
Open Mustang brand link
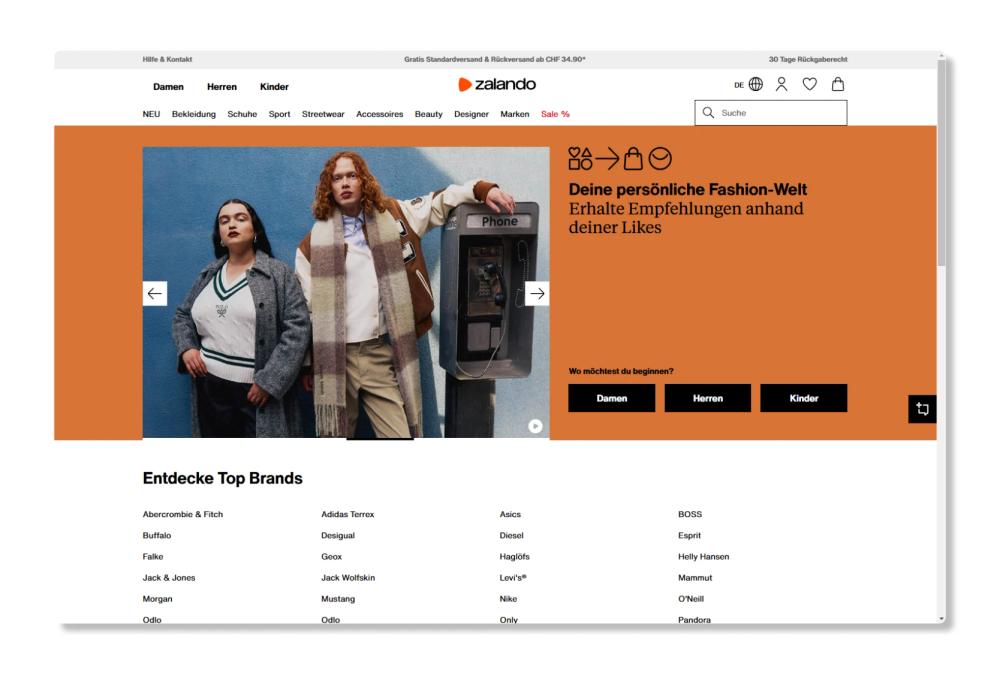[338, 598]
